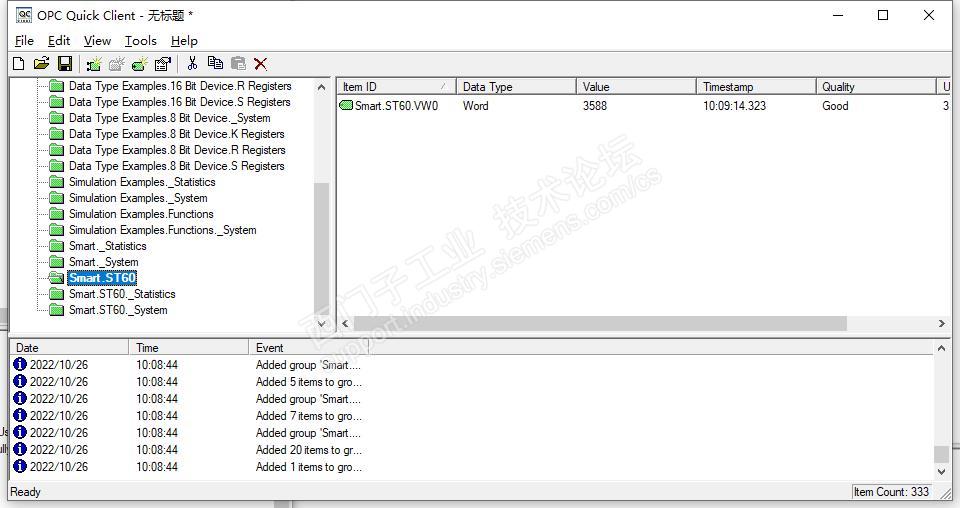Click the Timestamp column header

(756, 86)
